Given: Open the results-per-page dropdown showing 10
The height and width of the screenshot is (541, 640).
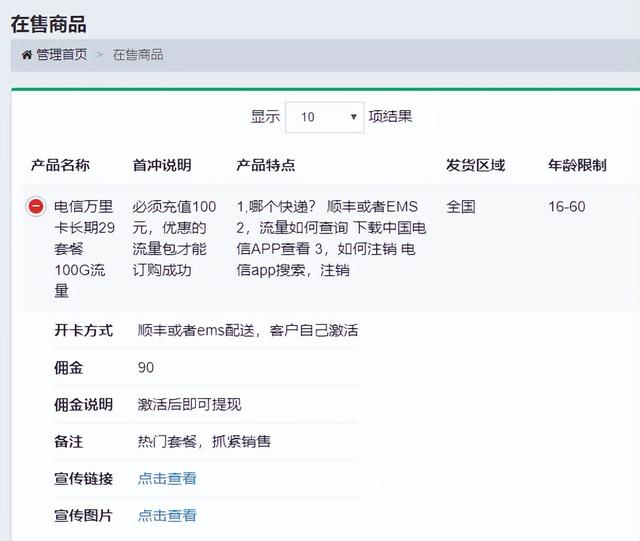Looking at the screenshot, I should [323, 117].
